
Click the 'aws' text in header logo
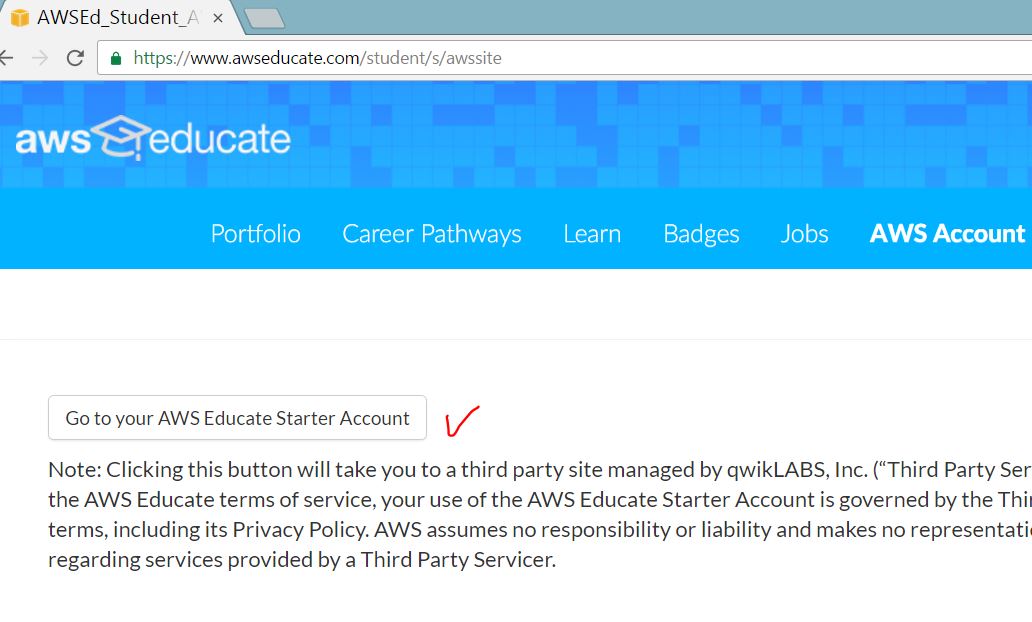(52, 140)
